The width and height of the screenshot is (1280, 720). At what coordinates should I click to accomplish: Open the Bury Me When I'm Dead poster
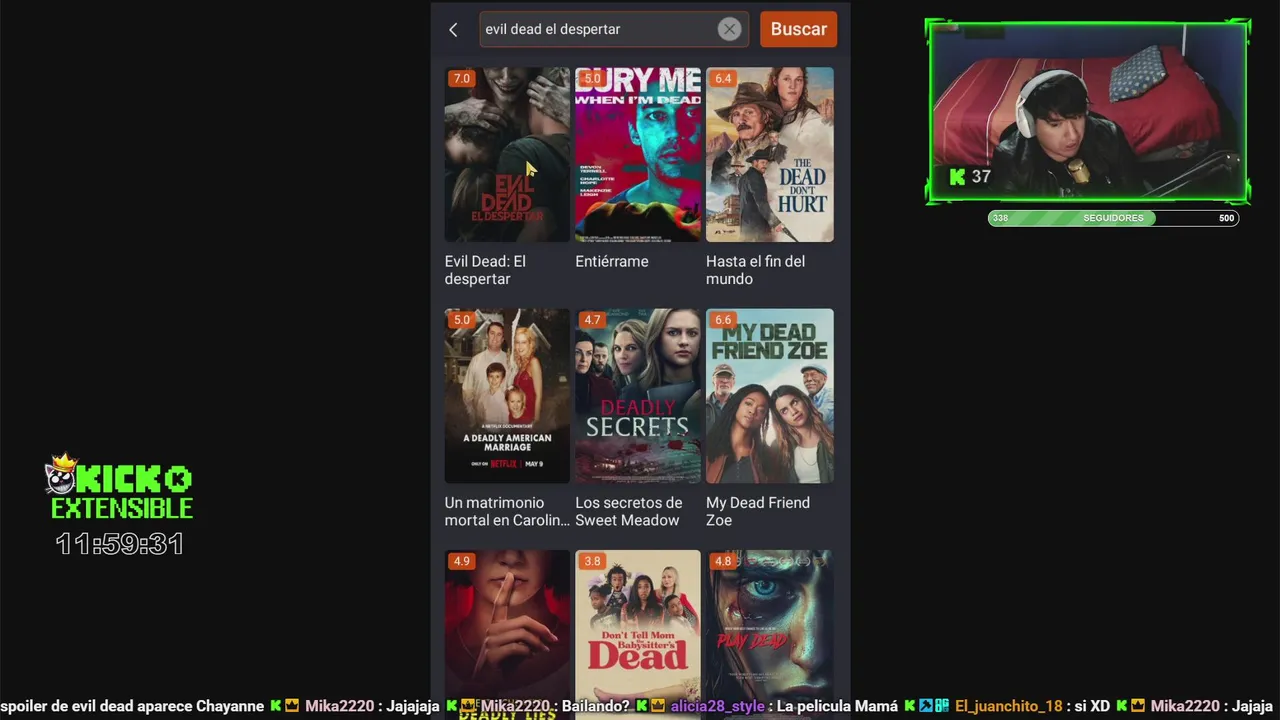(x=638, y=154)
